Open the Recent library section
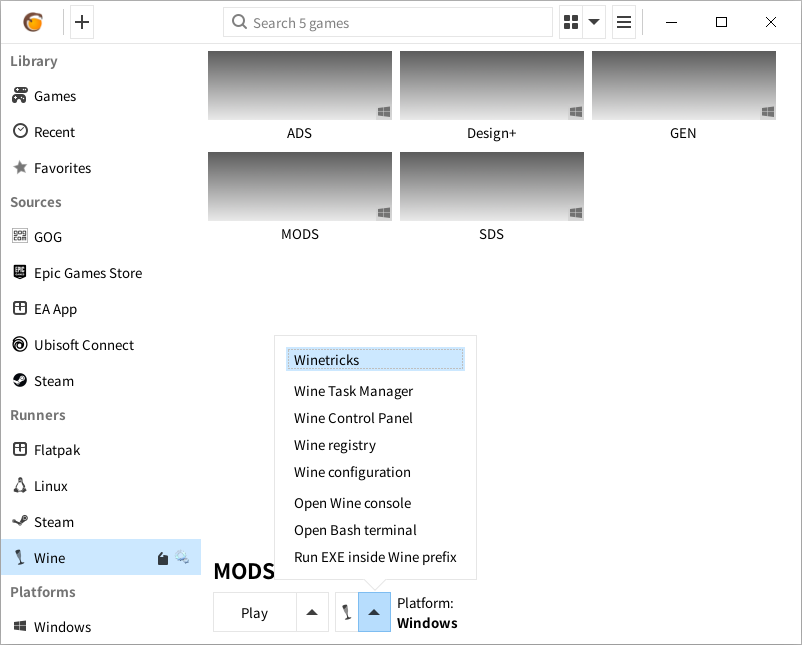 pos(101,132)
